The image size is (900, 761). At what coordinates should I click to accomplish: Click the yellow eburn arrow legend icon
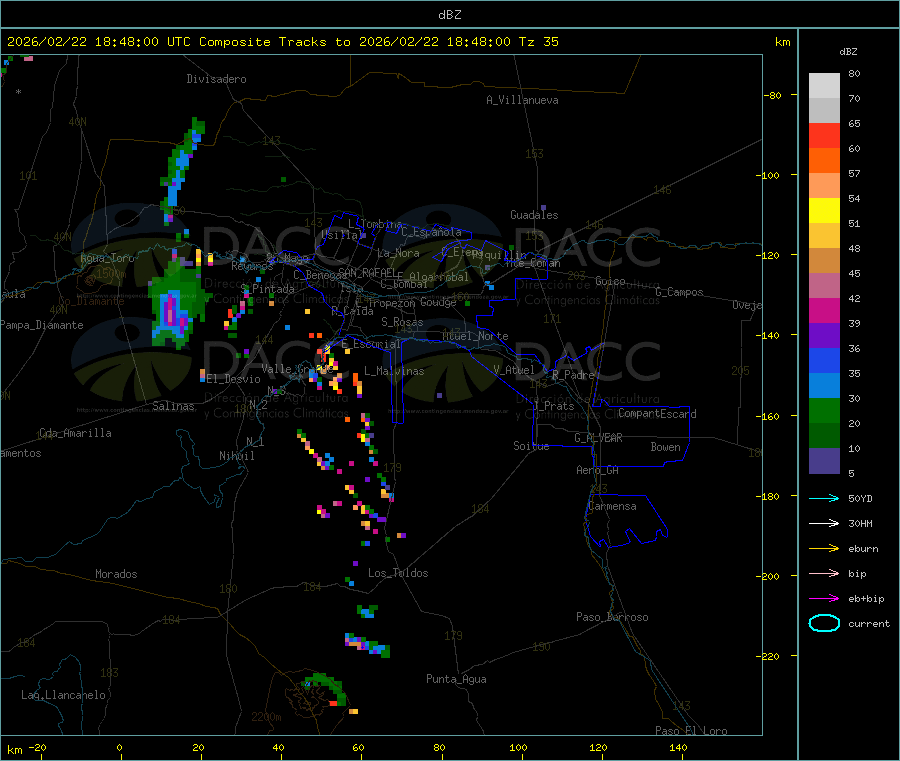coord(824,549)
